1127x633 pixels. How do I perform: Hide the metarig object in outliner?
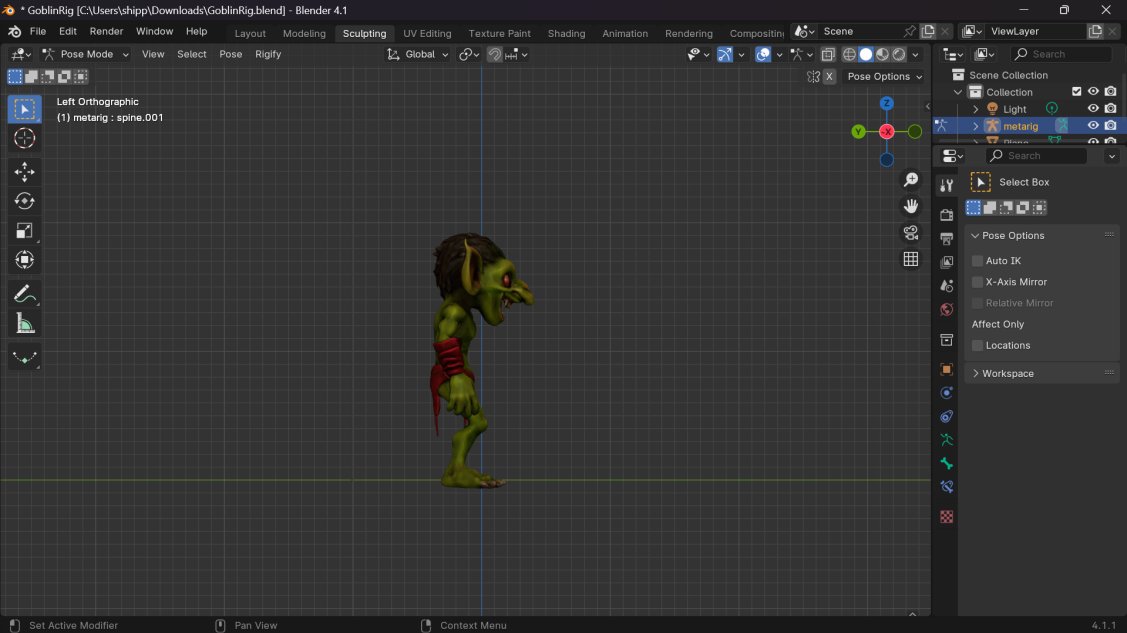[1093, 126]
